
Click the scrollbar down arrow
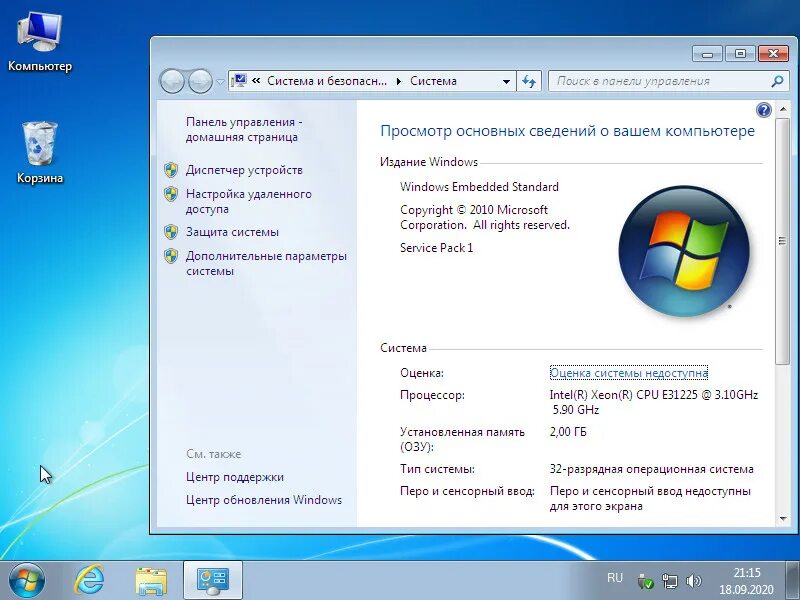(x=783, y=519)
